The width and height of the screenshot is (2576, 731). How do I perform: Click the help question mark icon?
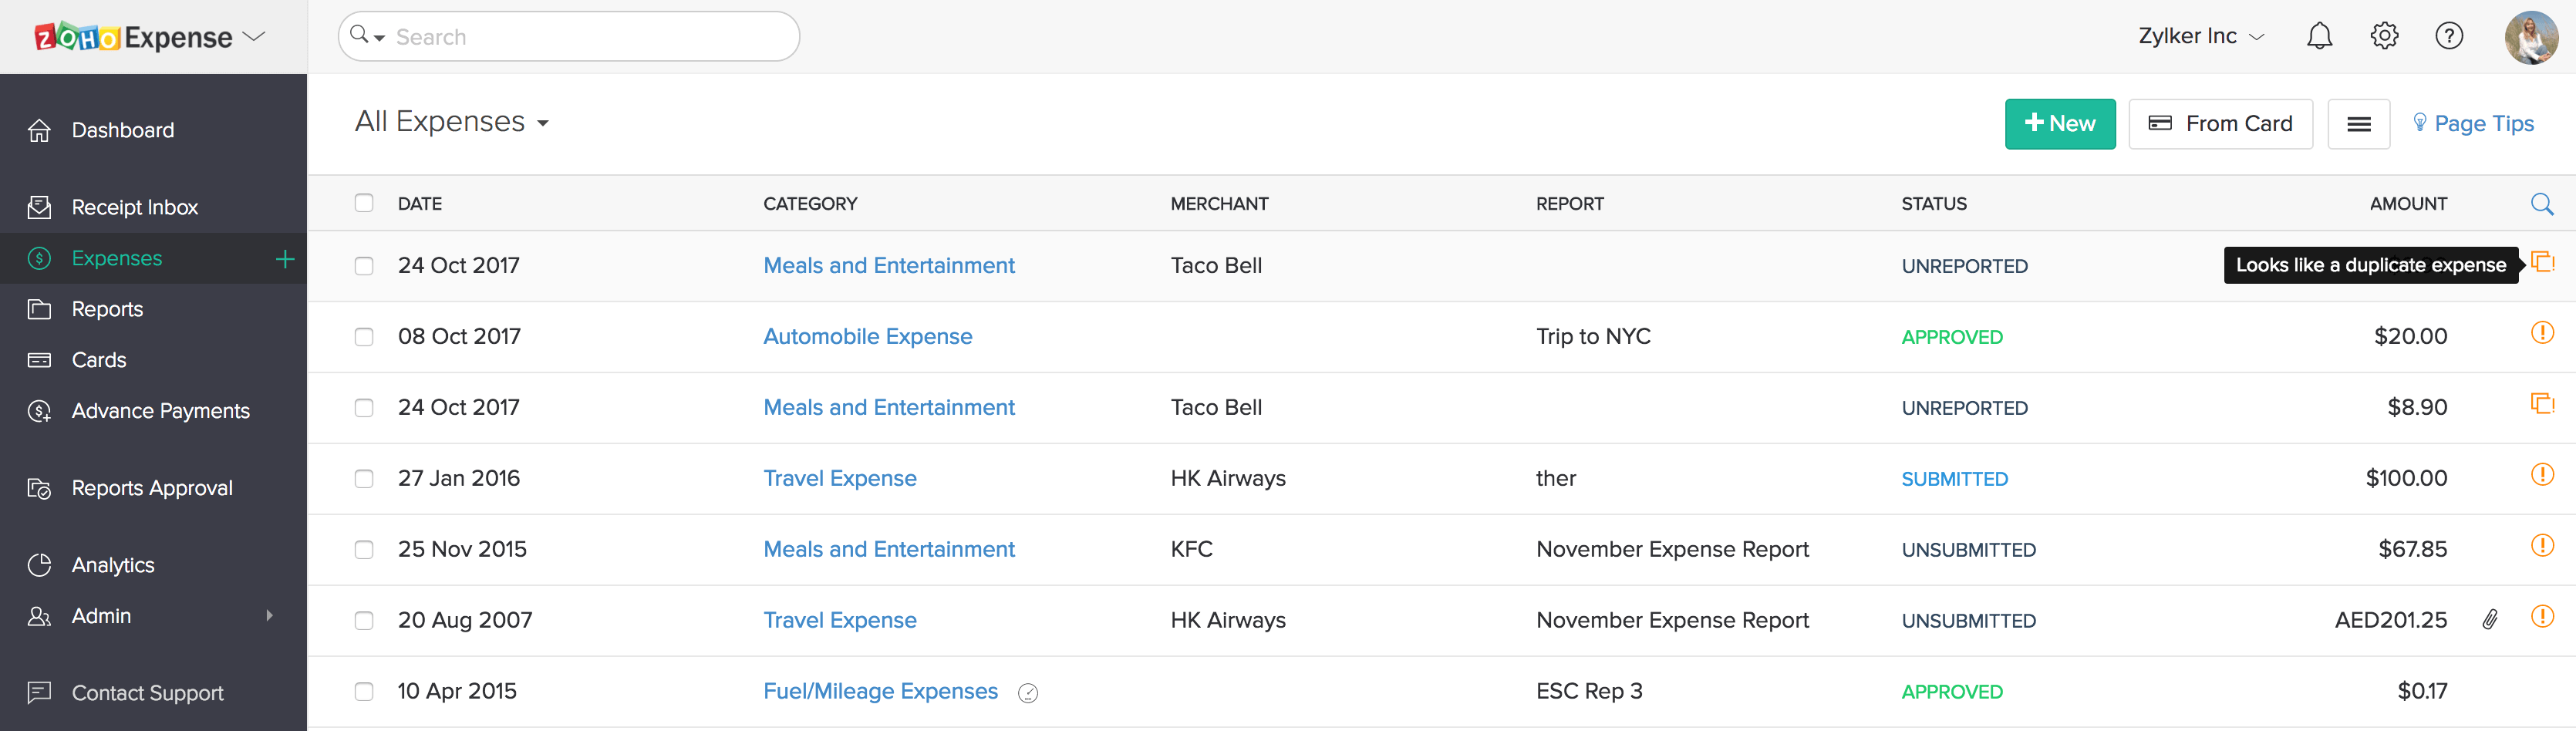coord(2448,36)
